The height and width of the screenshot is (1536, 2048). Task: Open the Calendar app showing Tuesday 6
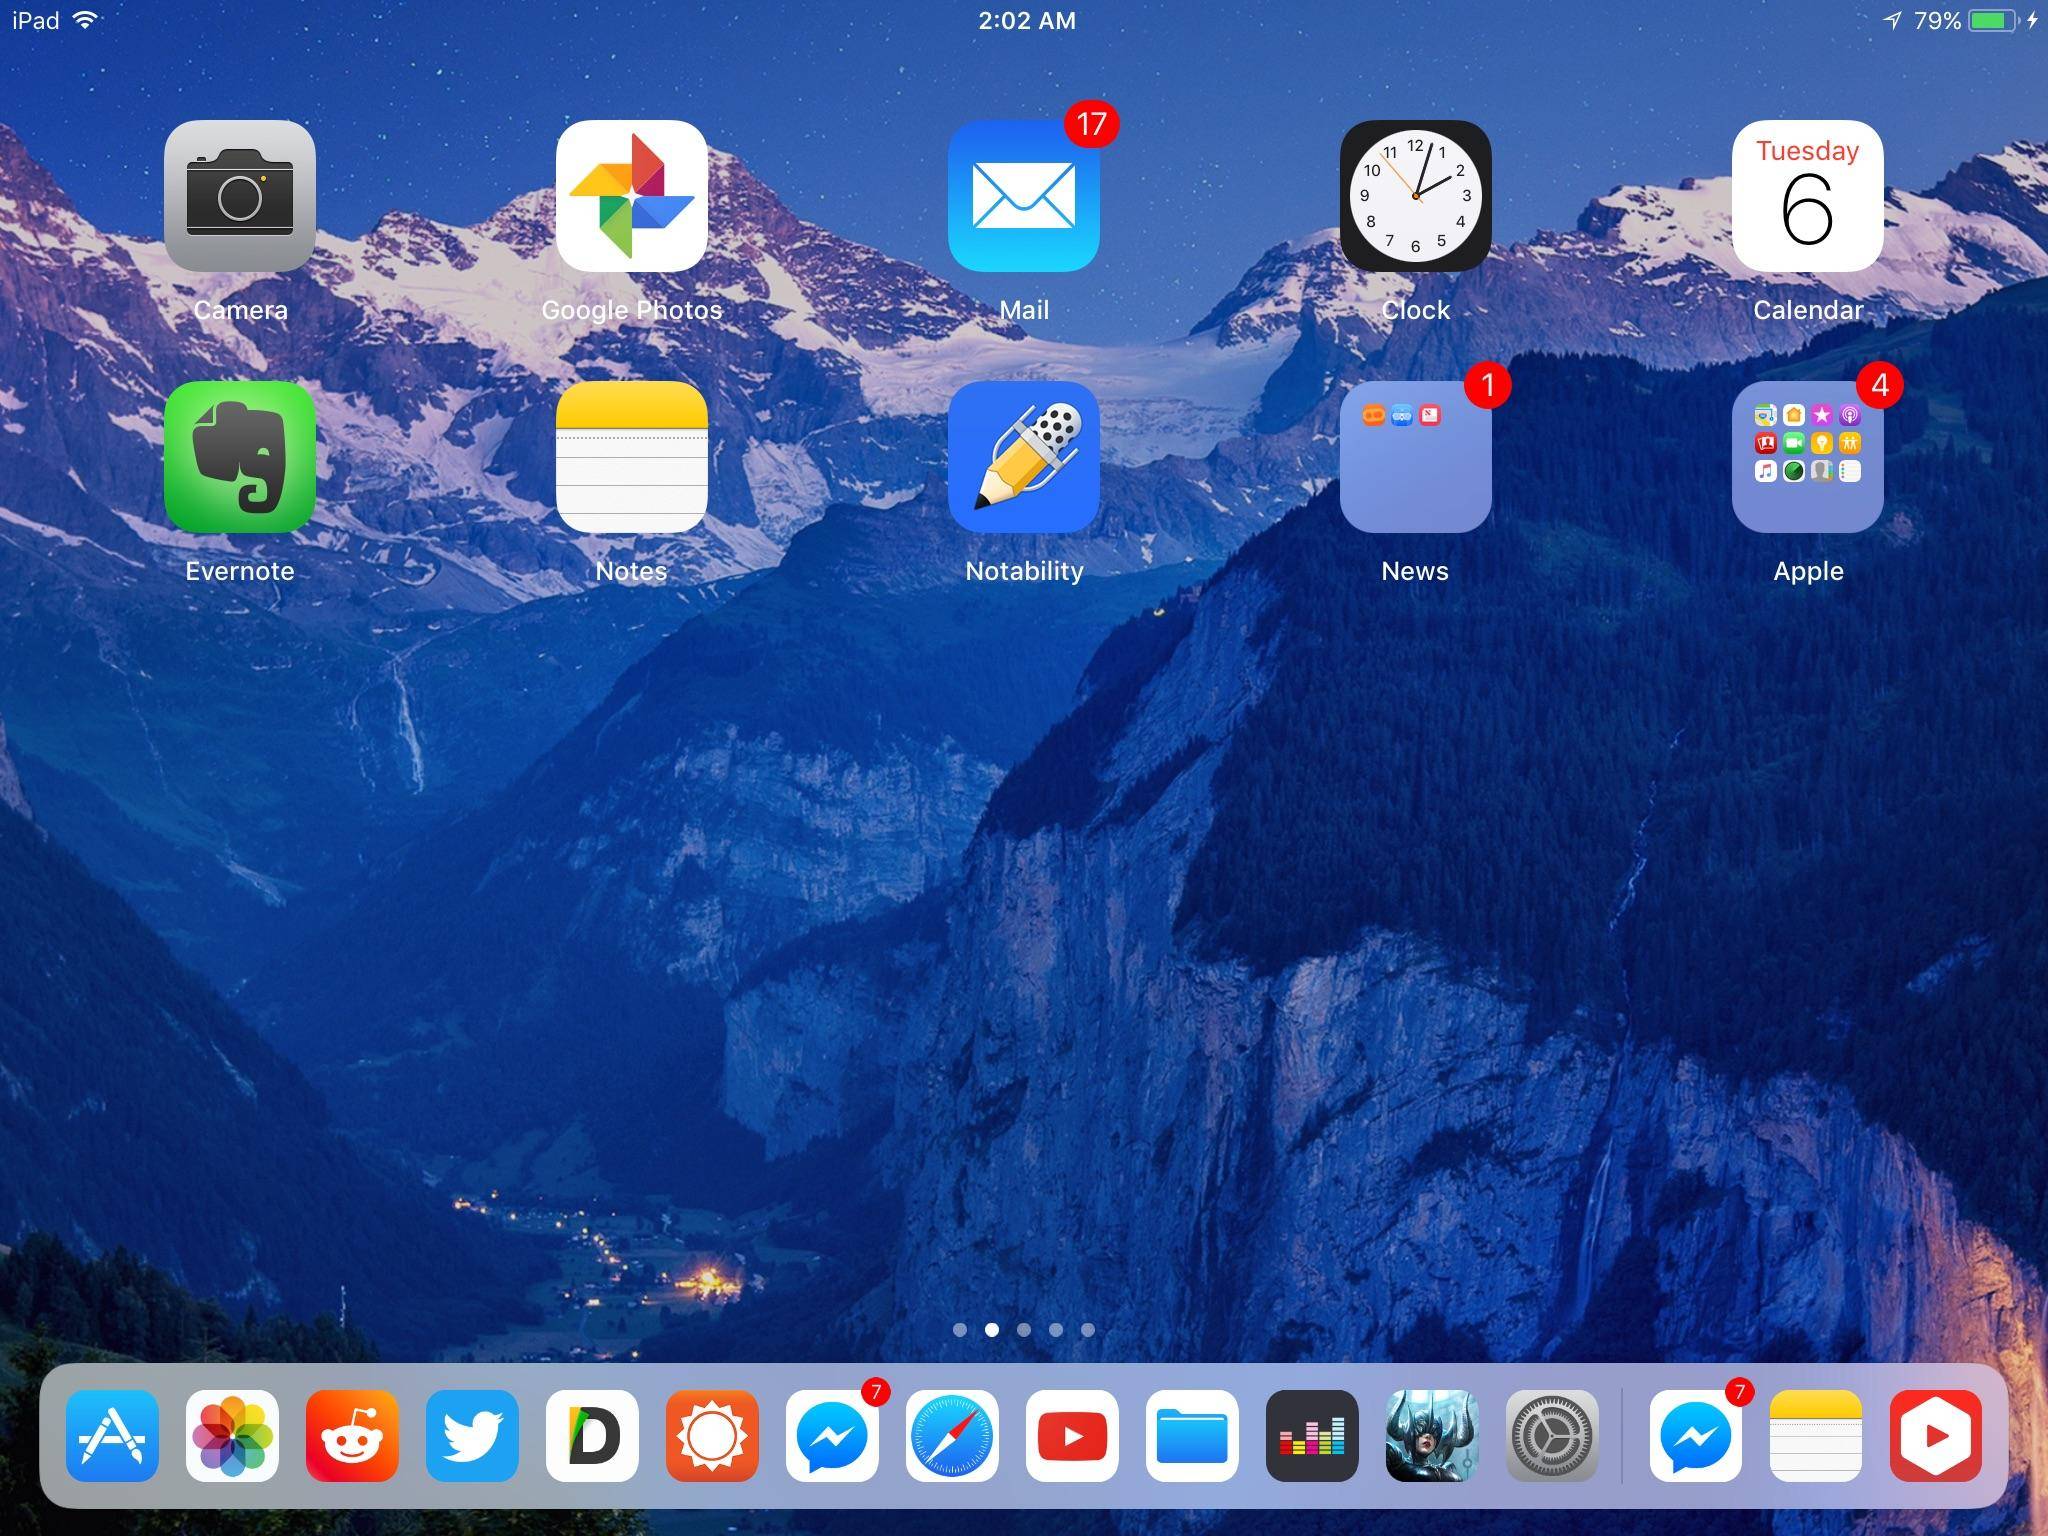pos(1808,196)
